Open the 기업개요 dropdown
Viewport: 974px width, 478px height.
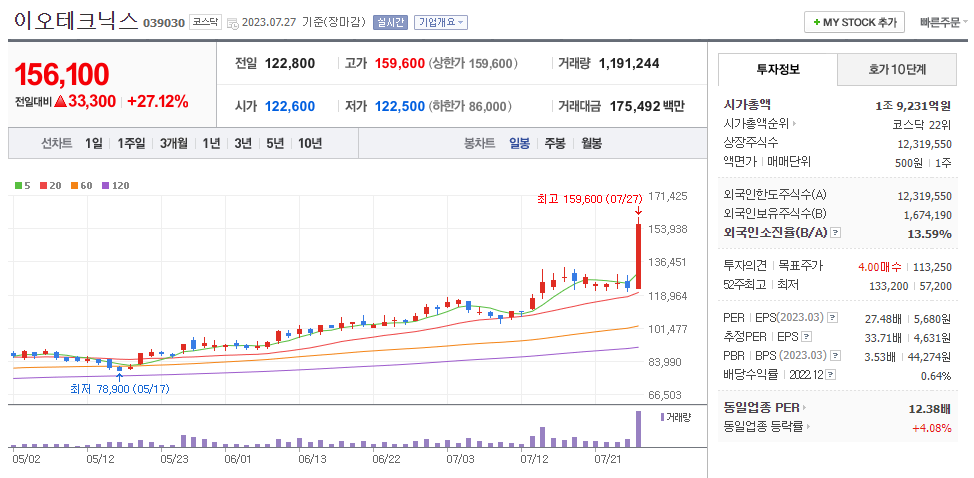441,22
